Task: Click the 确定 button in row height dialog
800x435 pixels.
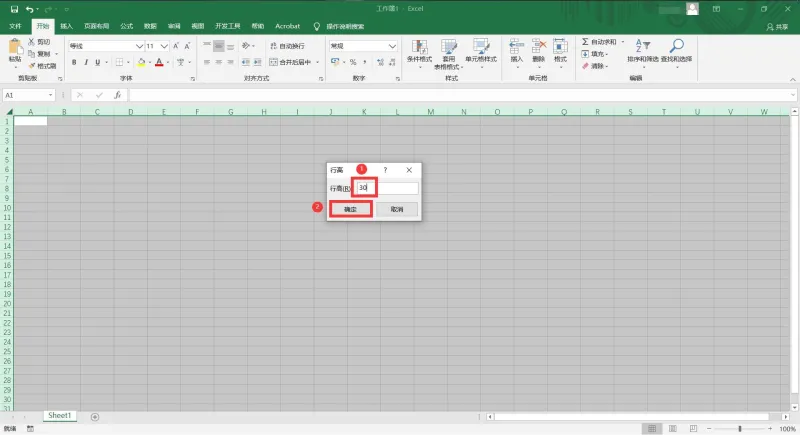Action: click(x=351, y=209)
